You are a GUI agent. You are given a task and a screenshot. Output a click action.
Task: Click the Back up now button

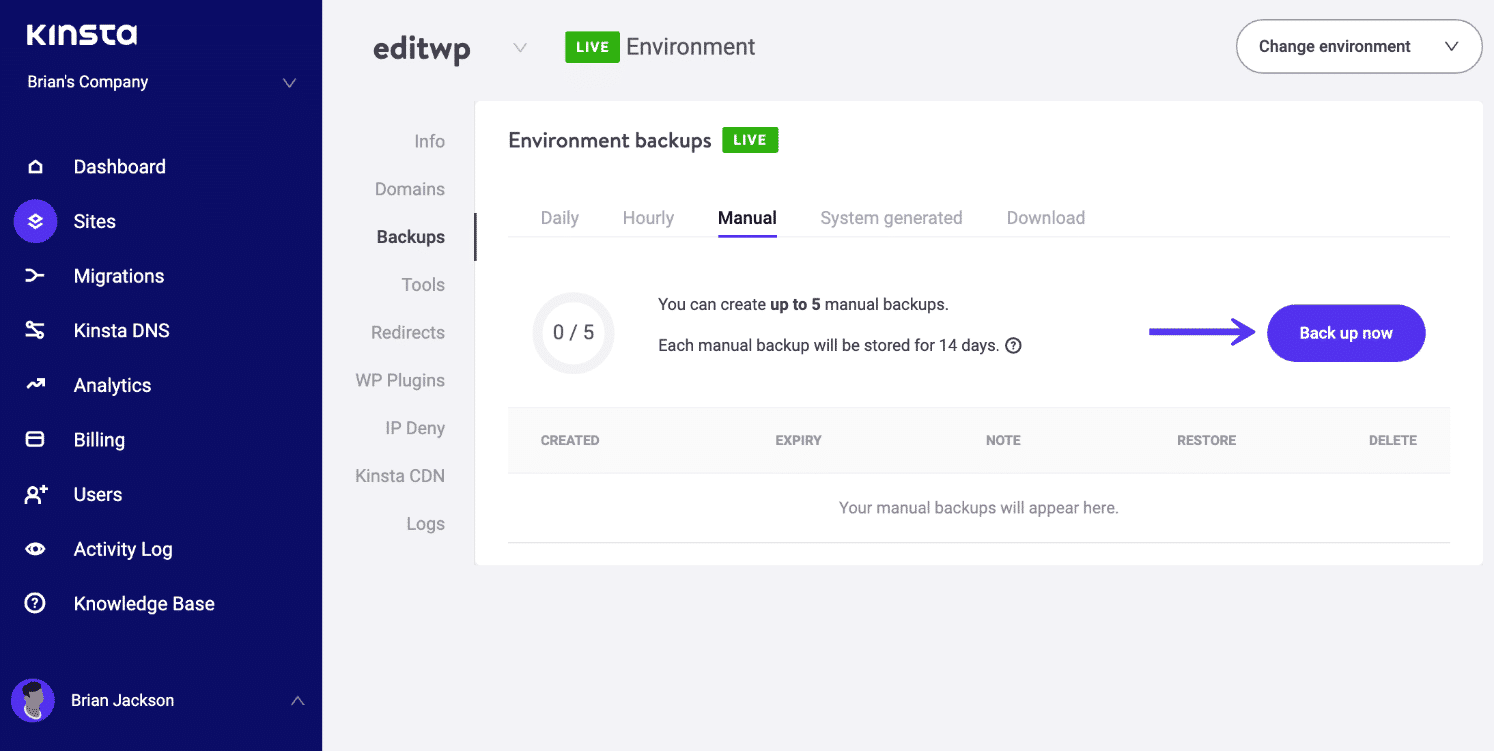[x=1345, y=333]
